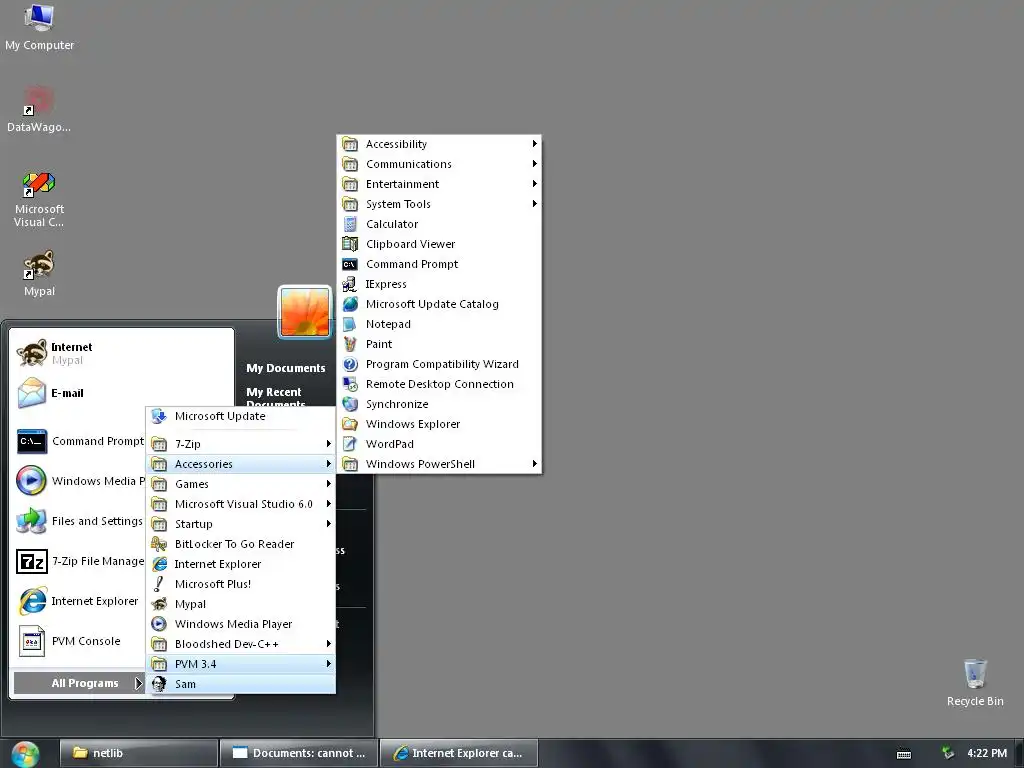Expand the System Tools submenu

pyautogui.click(x=441, y=204)
